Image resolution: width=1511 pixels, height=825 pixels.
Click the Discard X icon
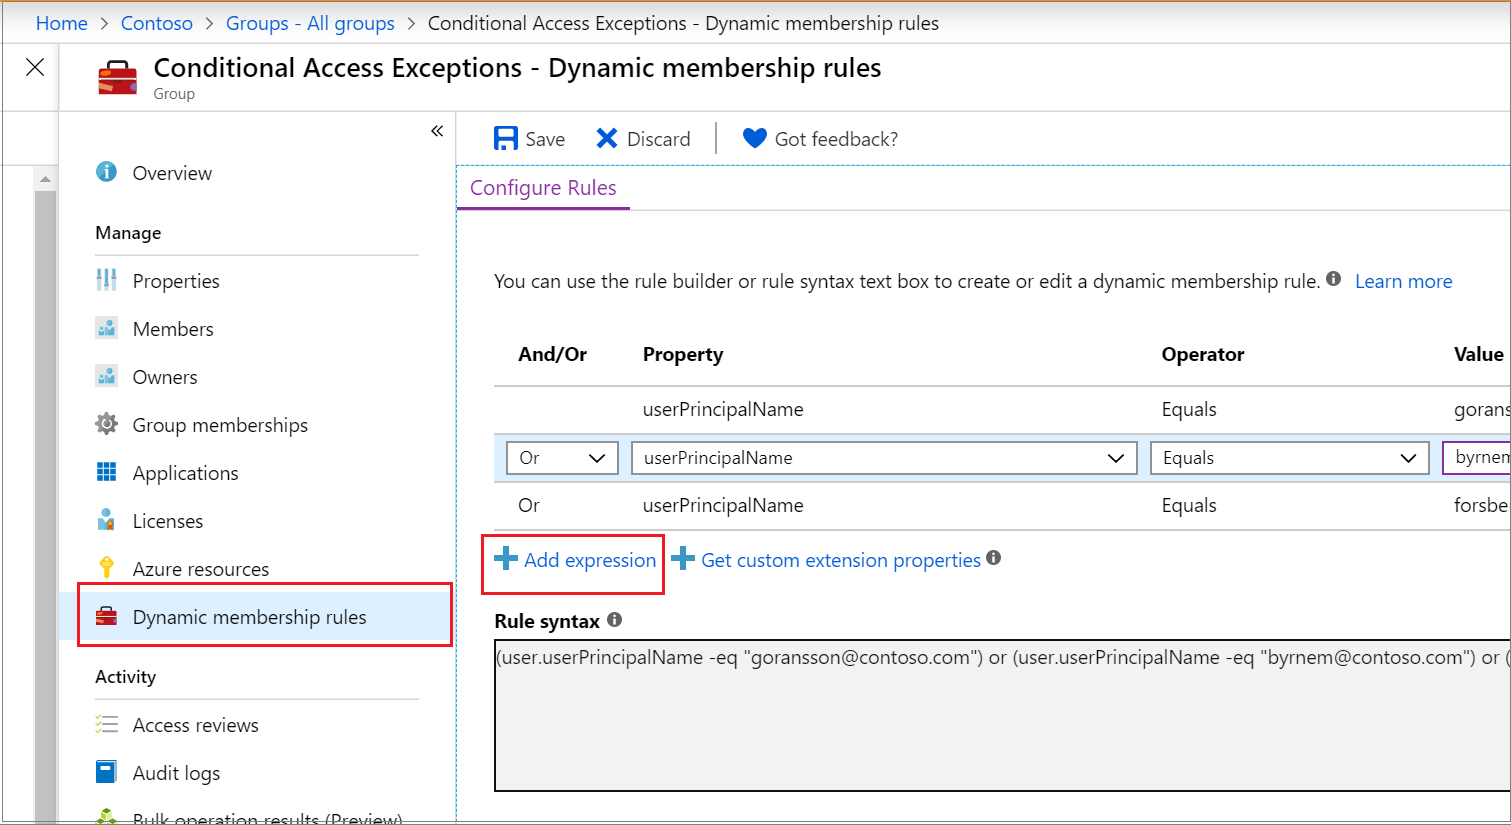coord(607,138)
